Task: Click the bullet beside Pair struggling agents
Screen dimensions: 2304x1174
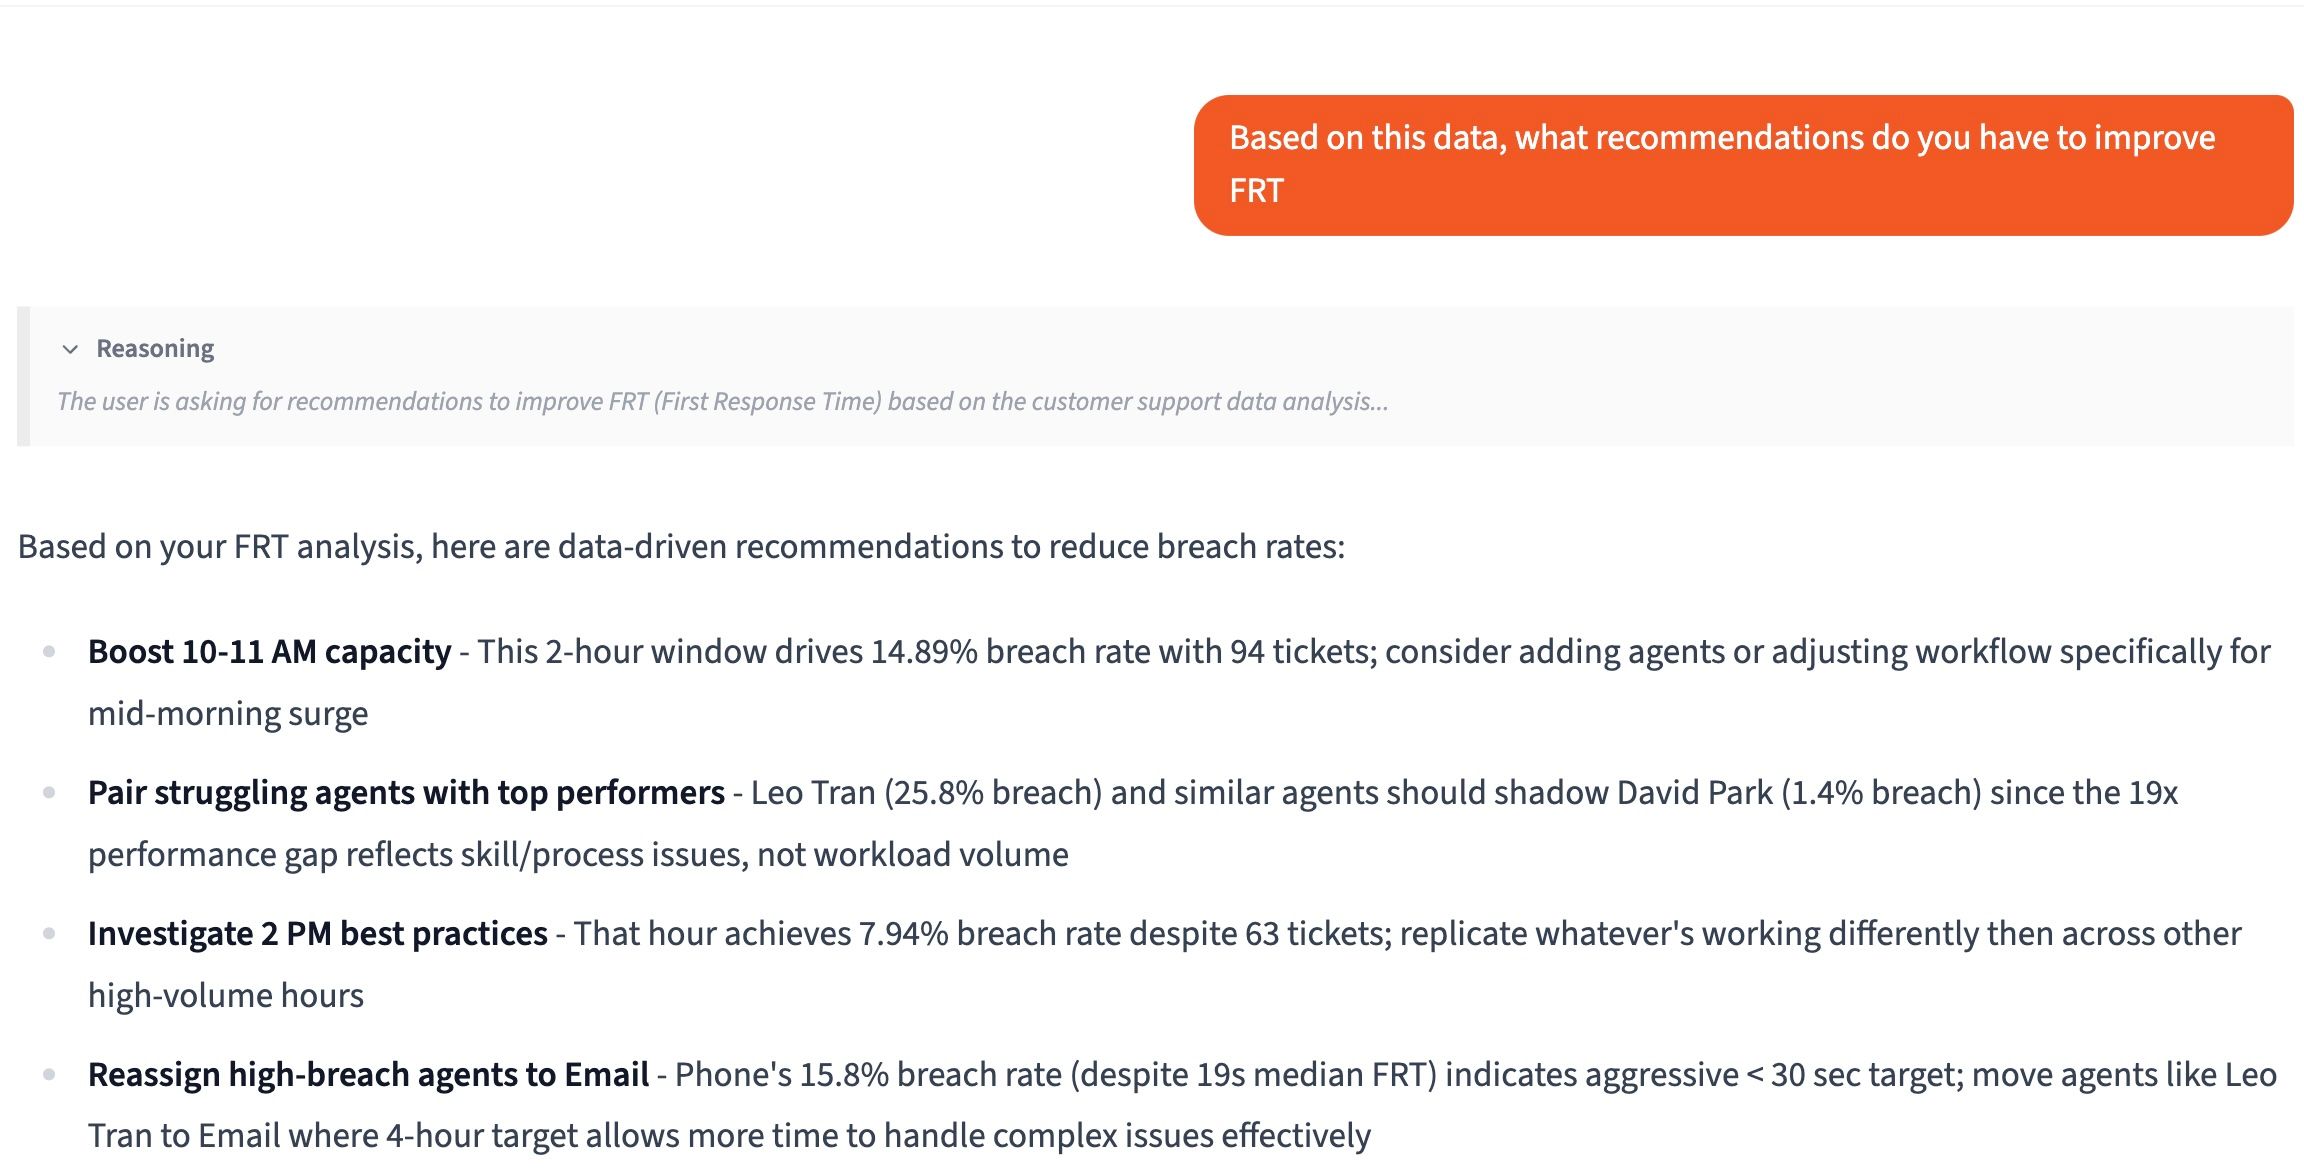Action: coord(49,790)
